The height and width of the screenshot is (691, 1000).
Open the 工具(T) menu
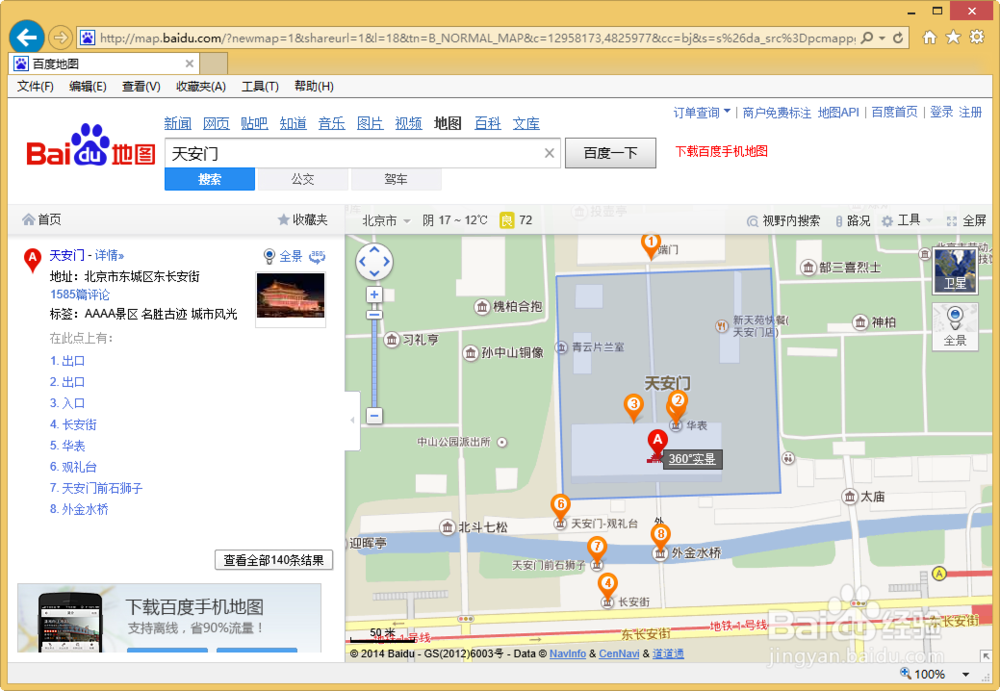tap(260, 86)
